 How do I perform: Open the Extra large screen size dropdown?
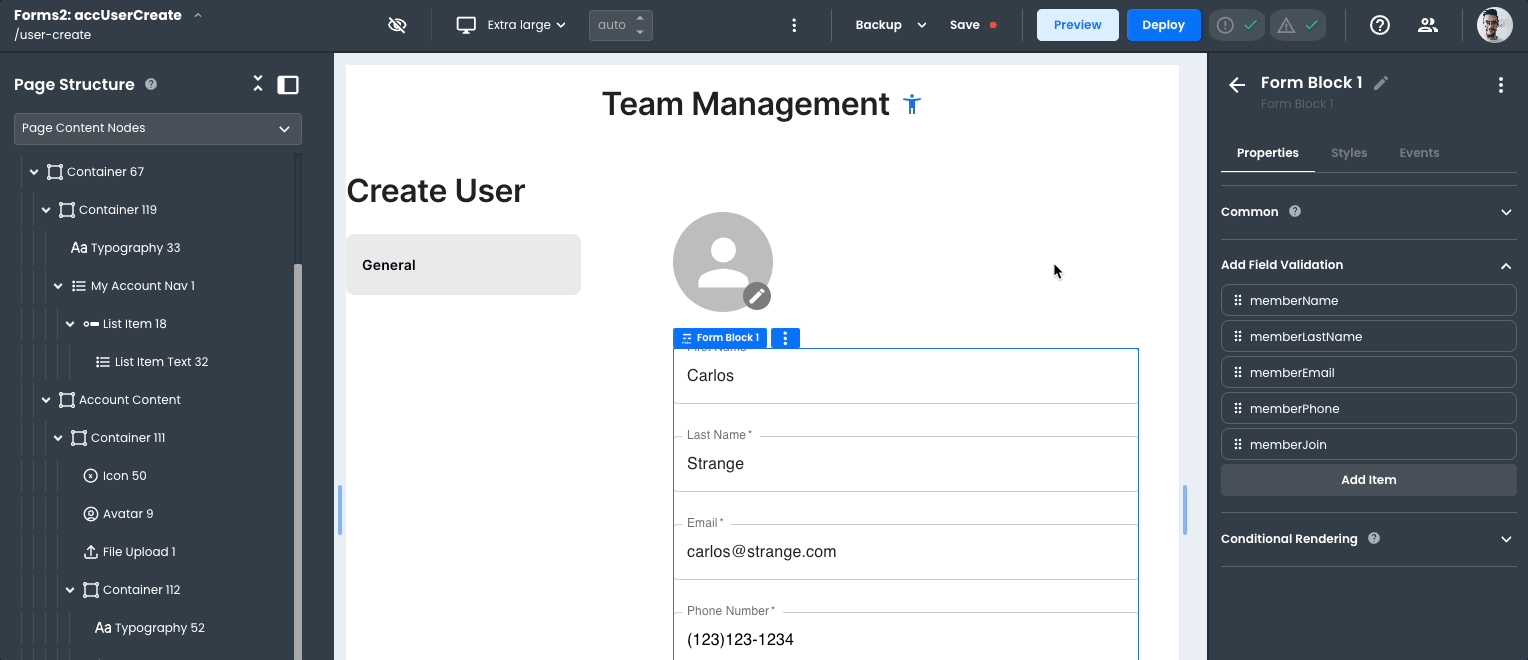[x=511, y=25]
